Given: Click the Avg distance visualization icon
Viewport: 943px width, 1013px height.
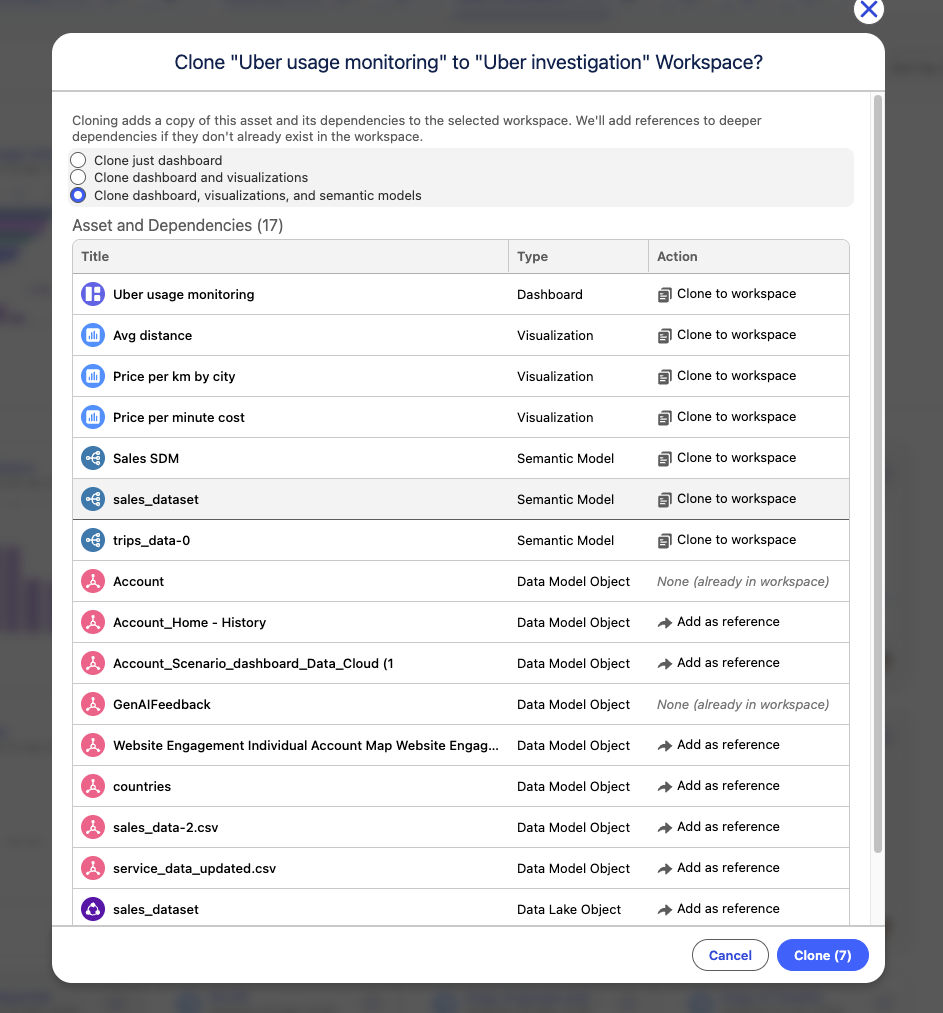Looking at the screenshot, I should 93,335.
